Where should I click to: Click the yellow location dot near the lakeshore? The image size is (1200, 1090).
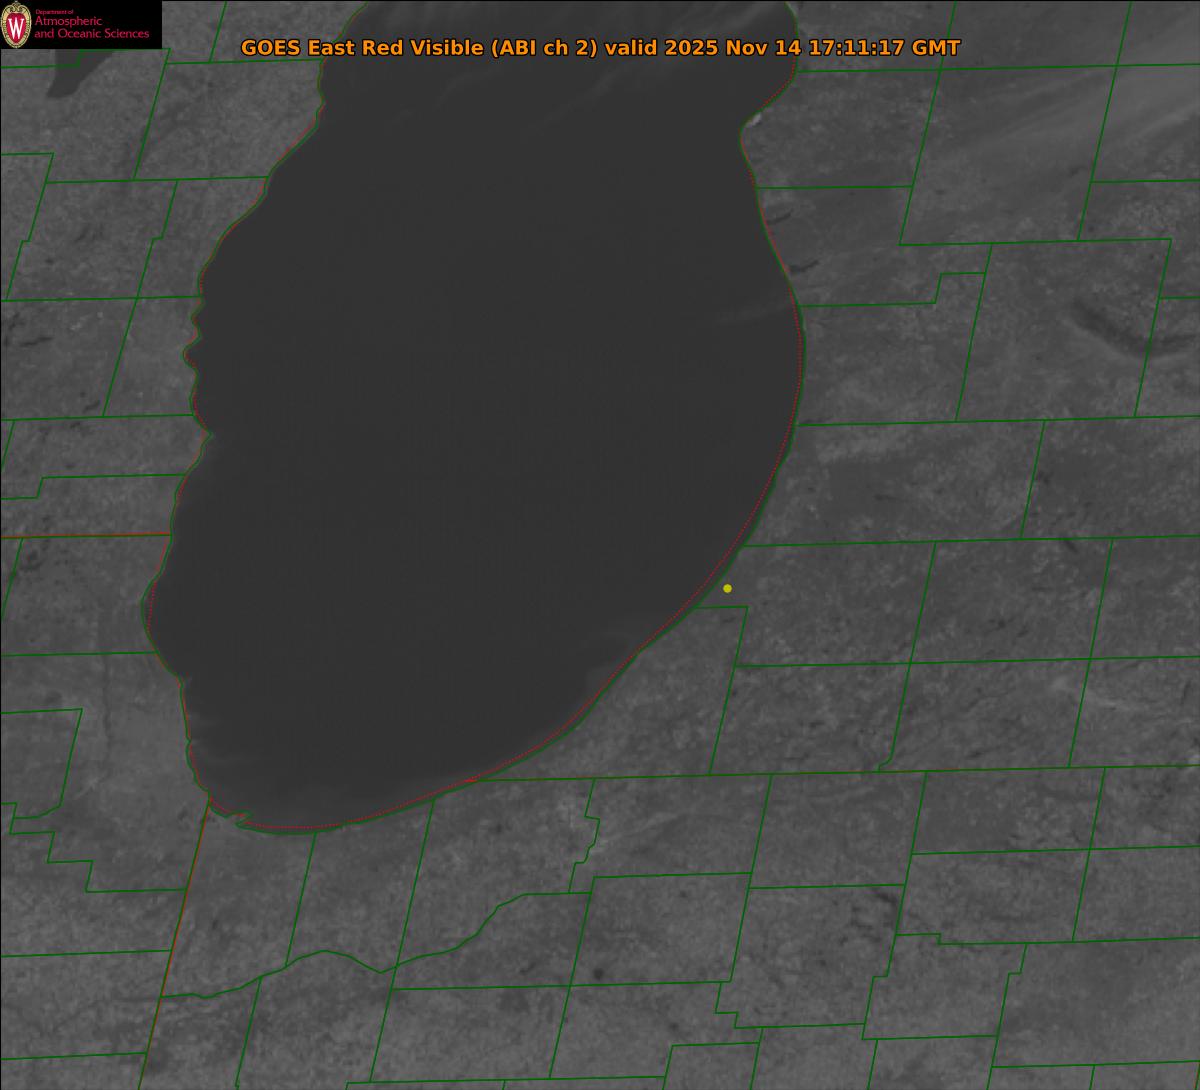click(727, 588)
